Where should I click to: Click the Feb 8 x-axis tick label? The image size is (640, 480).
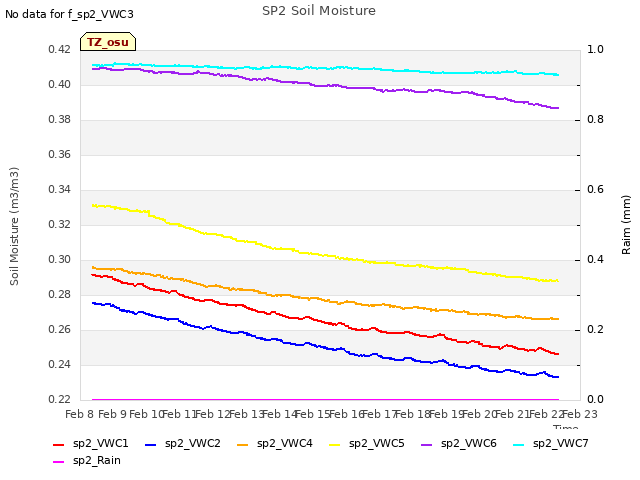coord(80,414)
